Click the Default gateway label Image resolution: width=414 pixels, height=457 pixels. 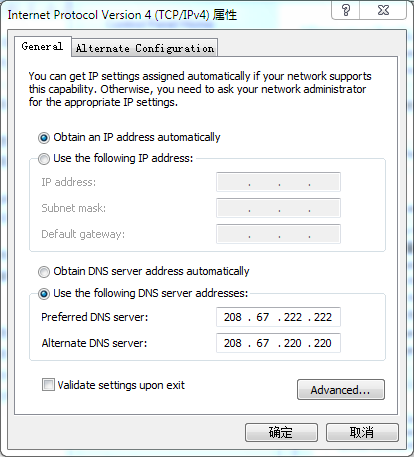pyautogui.click(x=83, y=234)
